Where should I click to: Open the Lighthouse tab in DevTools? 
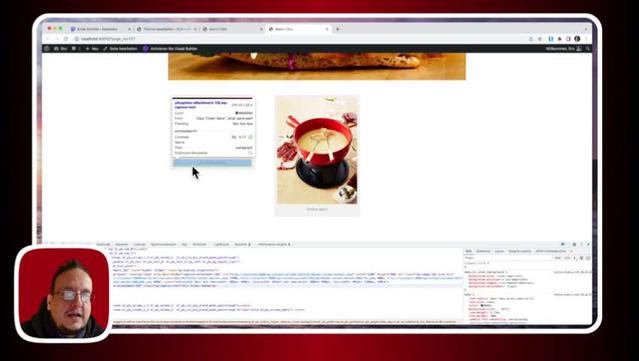[x=221, y=244]
